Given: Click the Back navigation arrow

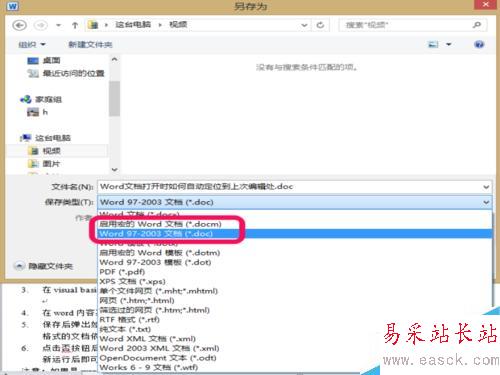Looking at the screenshot, I should [19, 25].
